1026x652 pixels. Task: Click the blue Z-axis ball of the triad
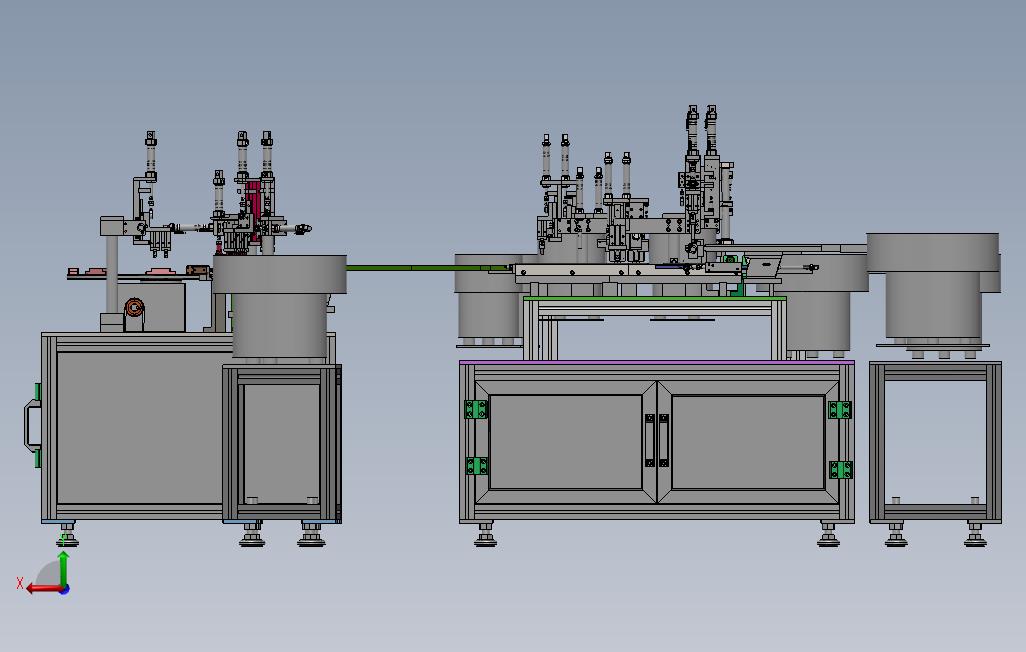[64, 589]
